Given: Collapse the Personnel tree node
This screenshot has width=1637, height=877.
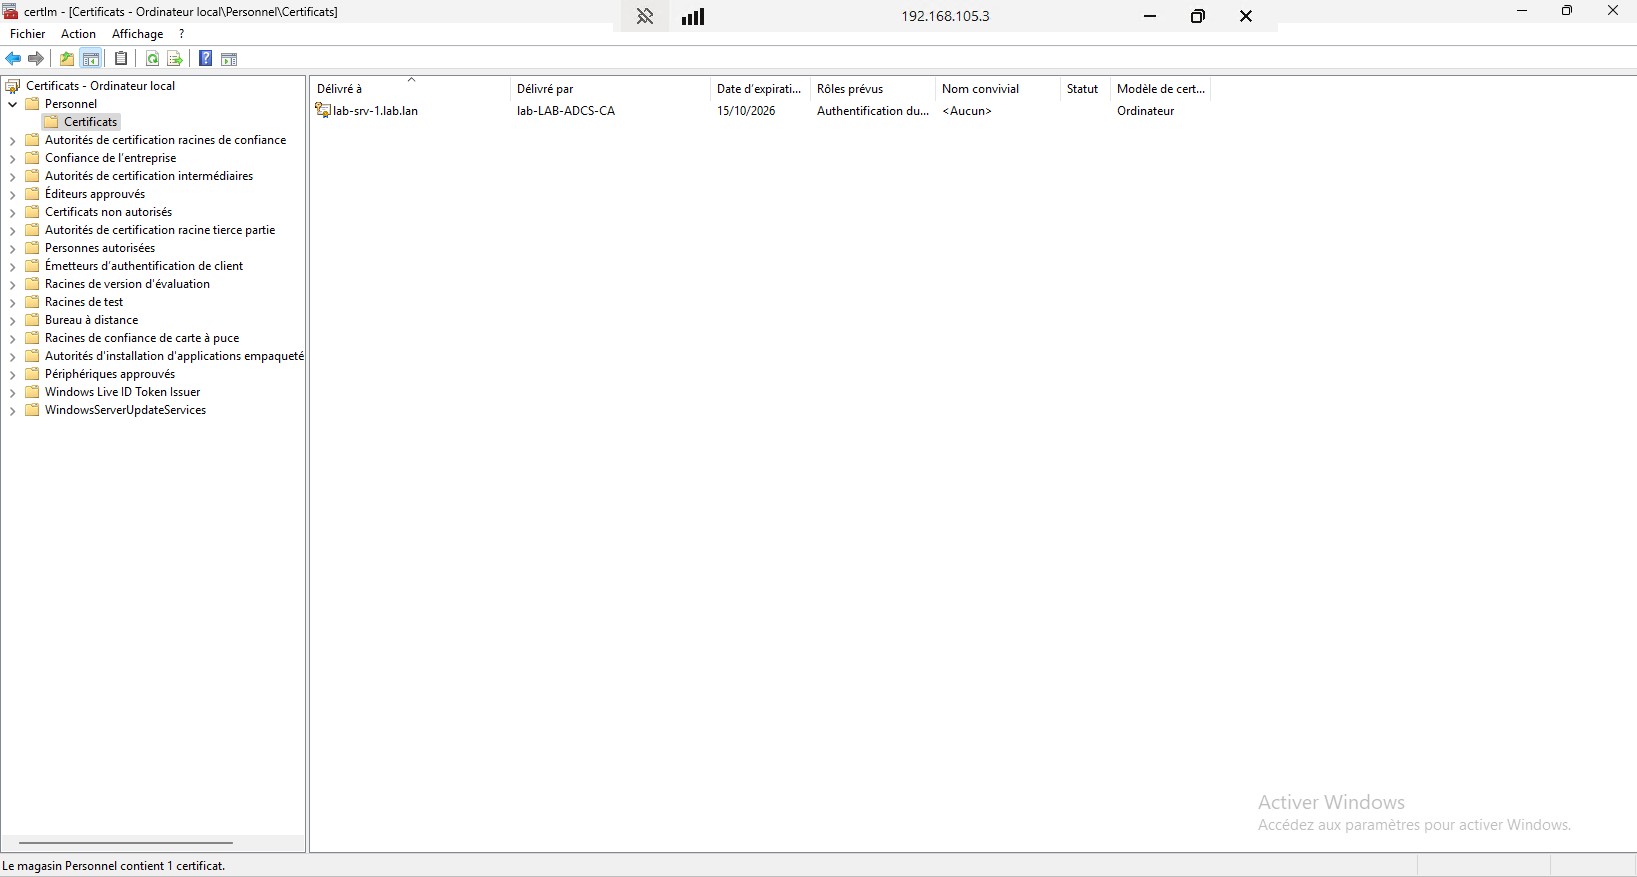Looking at the screenshot, I should [13, 104].
